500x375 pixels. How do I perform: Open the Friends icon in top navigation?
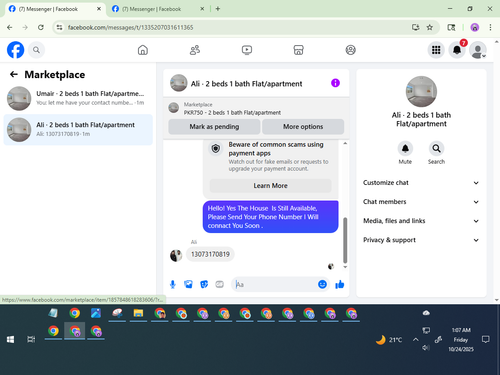click(195, 50)
